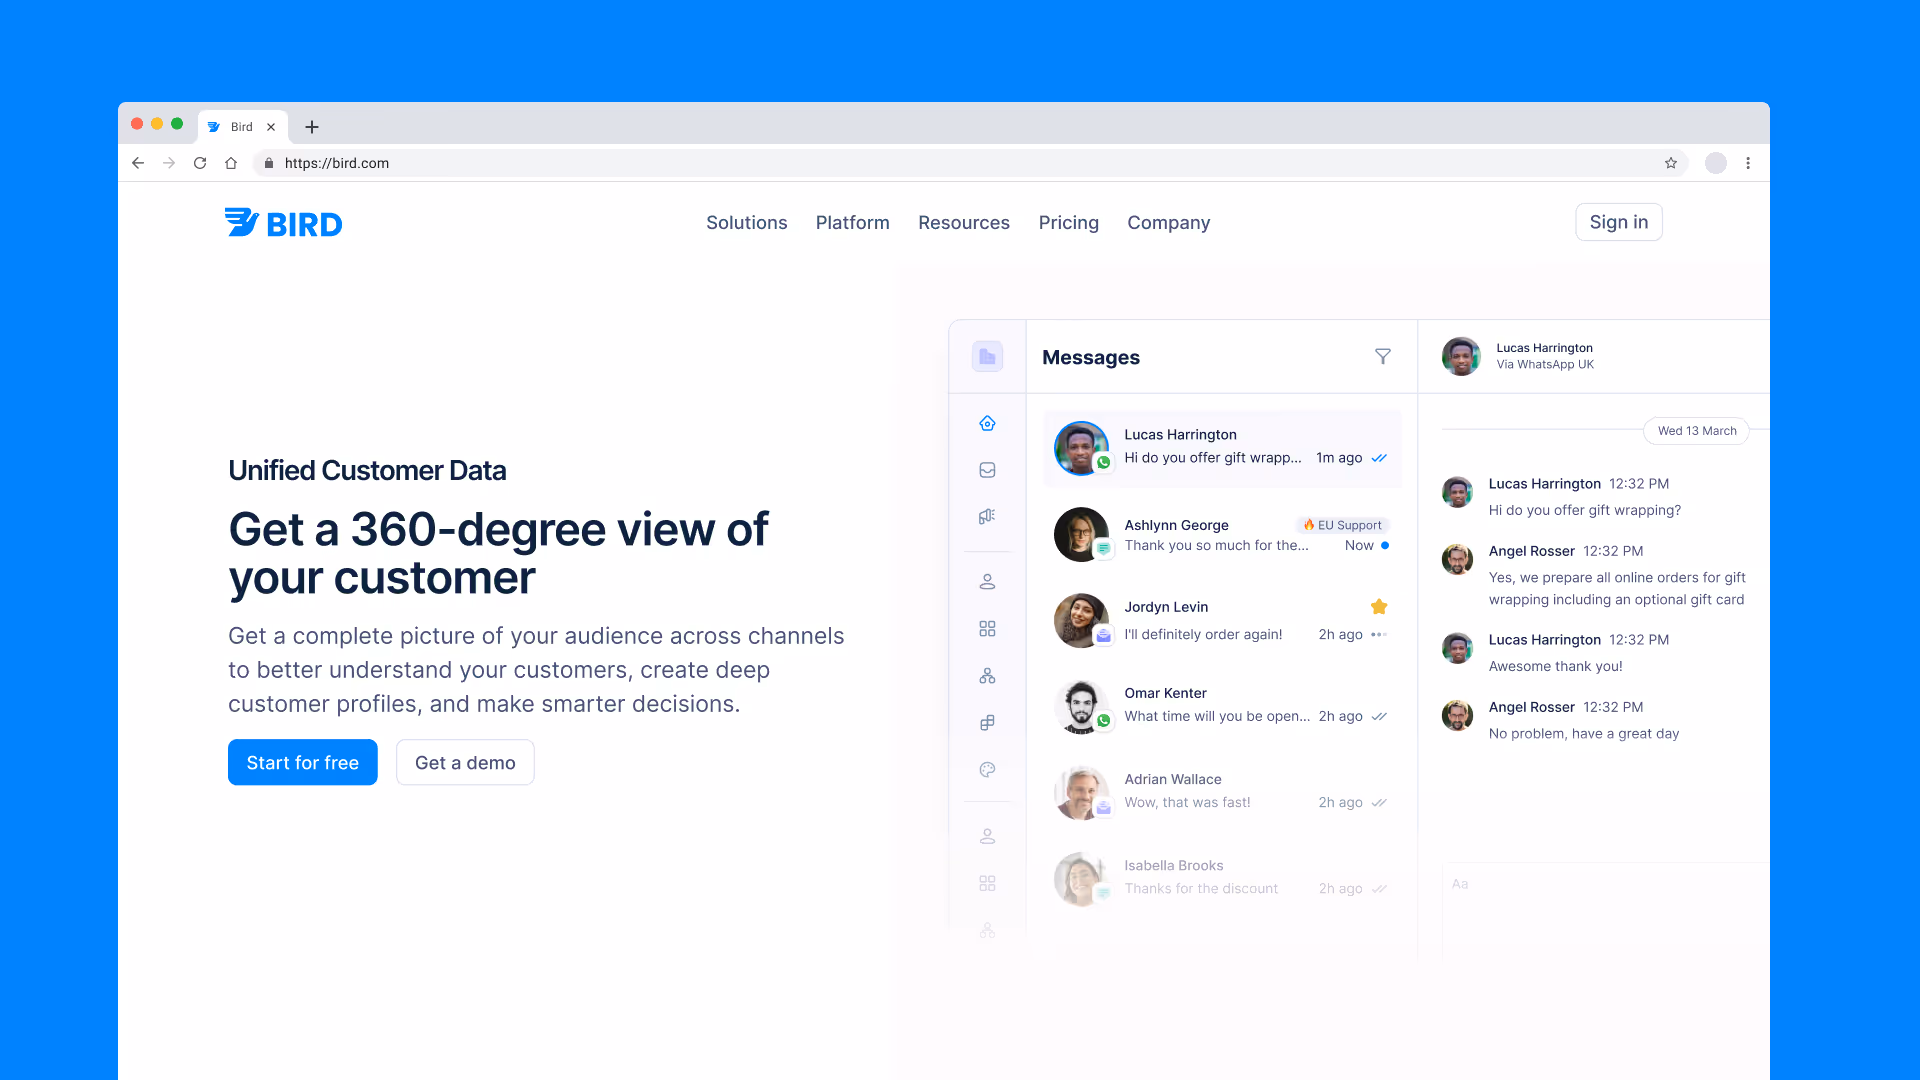1920x1080 pixels.
Task: Click the megaphone campaigns icon in the sidebar
Action: [x=987, y=517]
